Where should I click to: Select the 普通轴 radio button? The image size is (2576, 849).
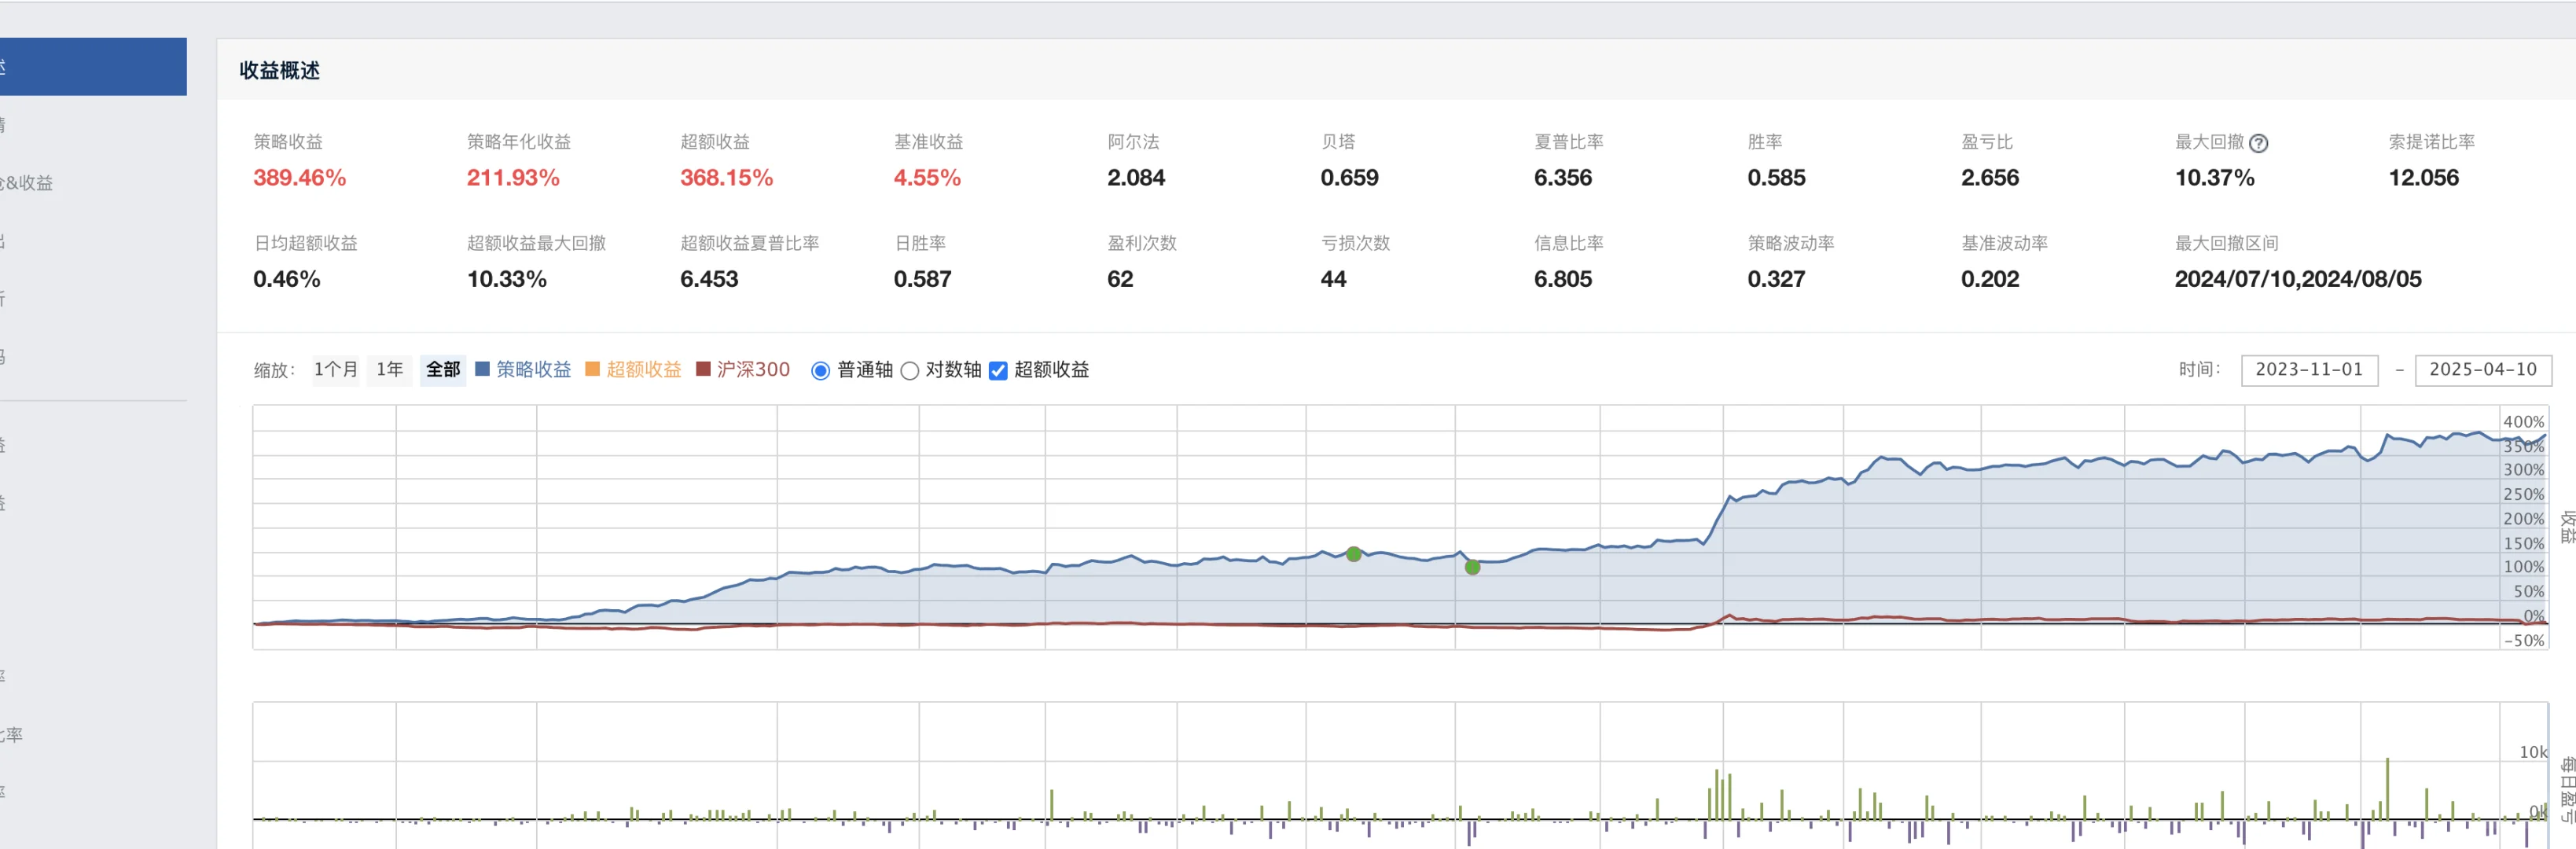820,371
